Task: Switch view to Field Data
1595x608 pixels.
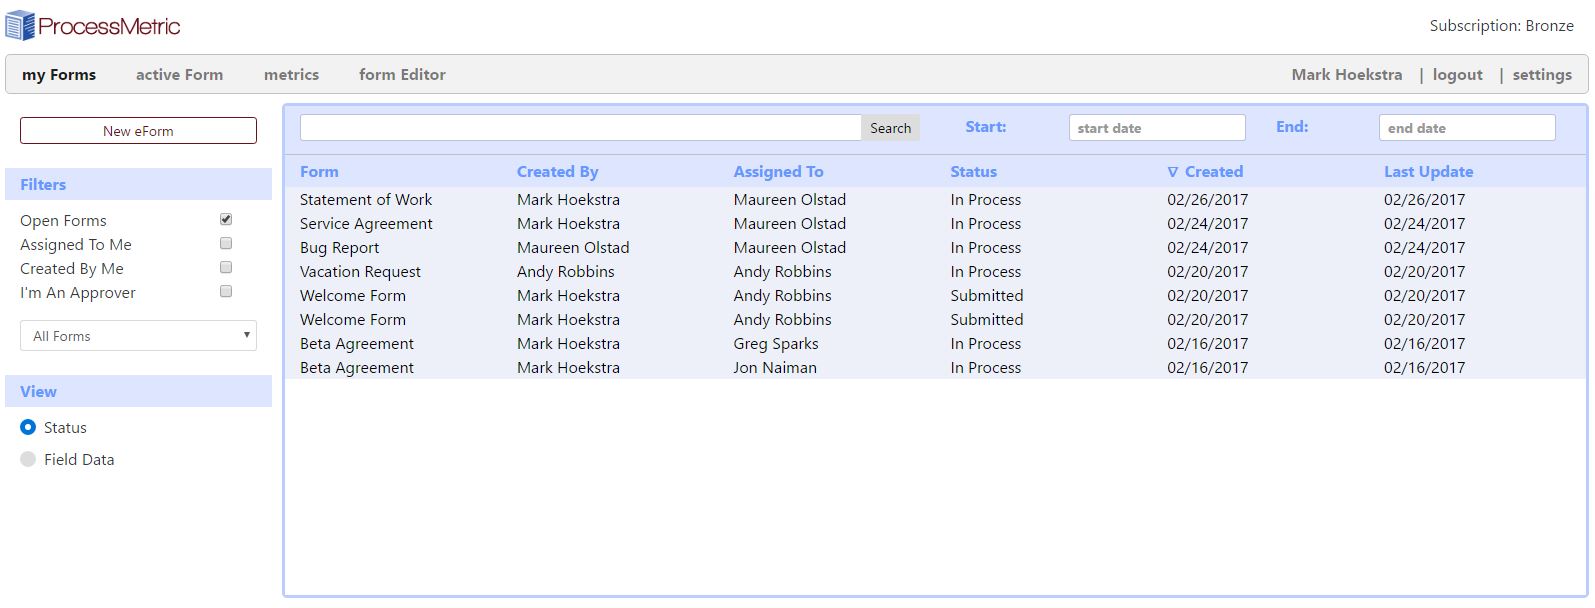Action: pos(28,459)
